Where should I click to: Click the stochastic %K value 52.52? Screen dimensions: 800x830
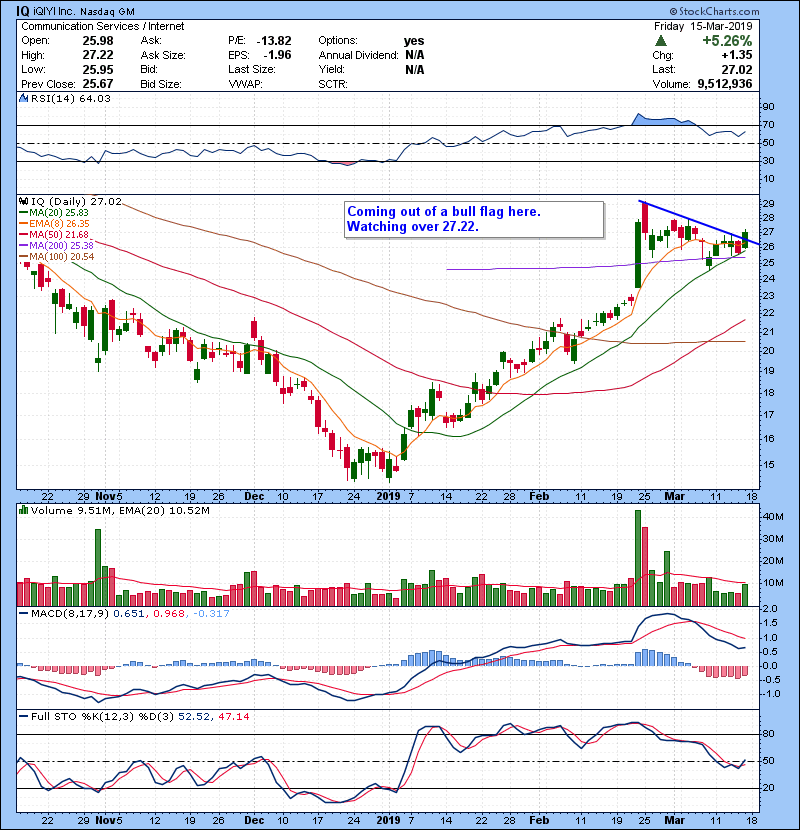[x=193, y=716]
